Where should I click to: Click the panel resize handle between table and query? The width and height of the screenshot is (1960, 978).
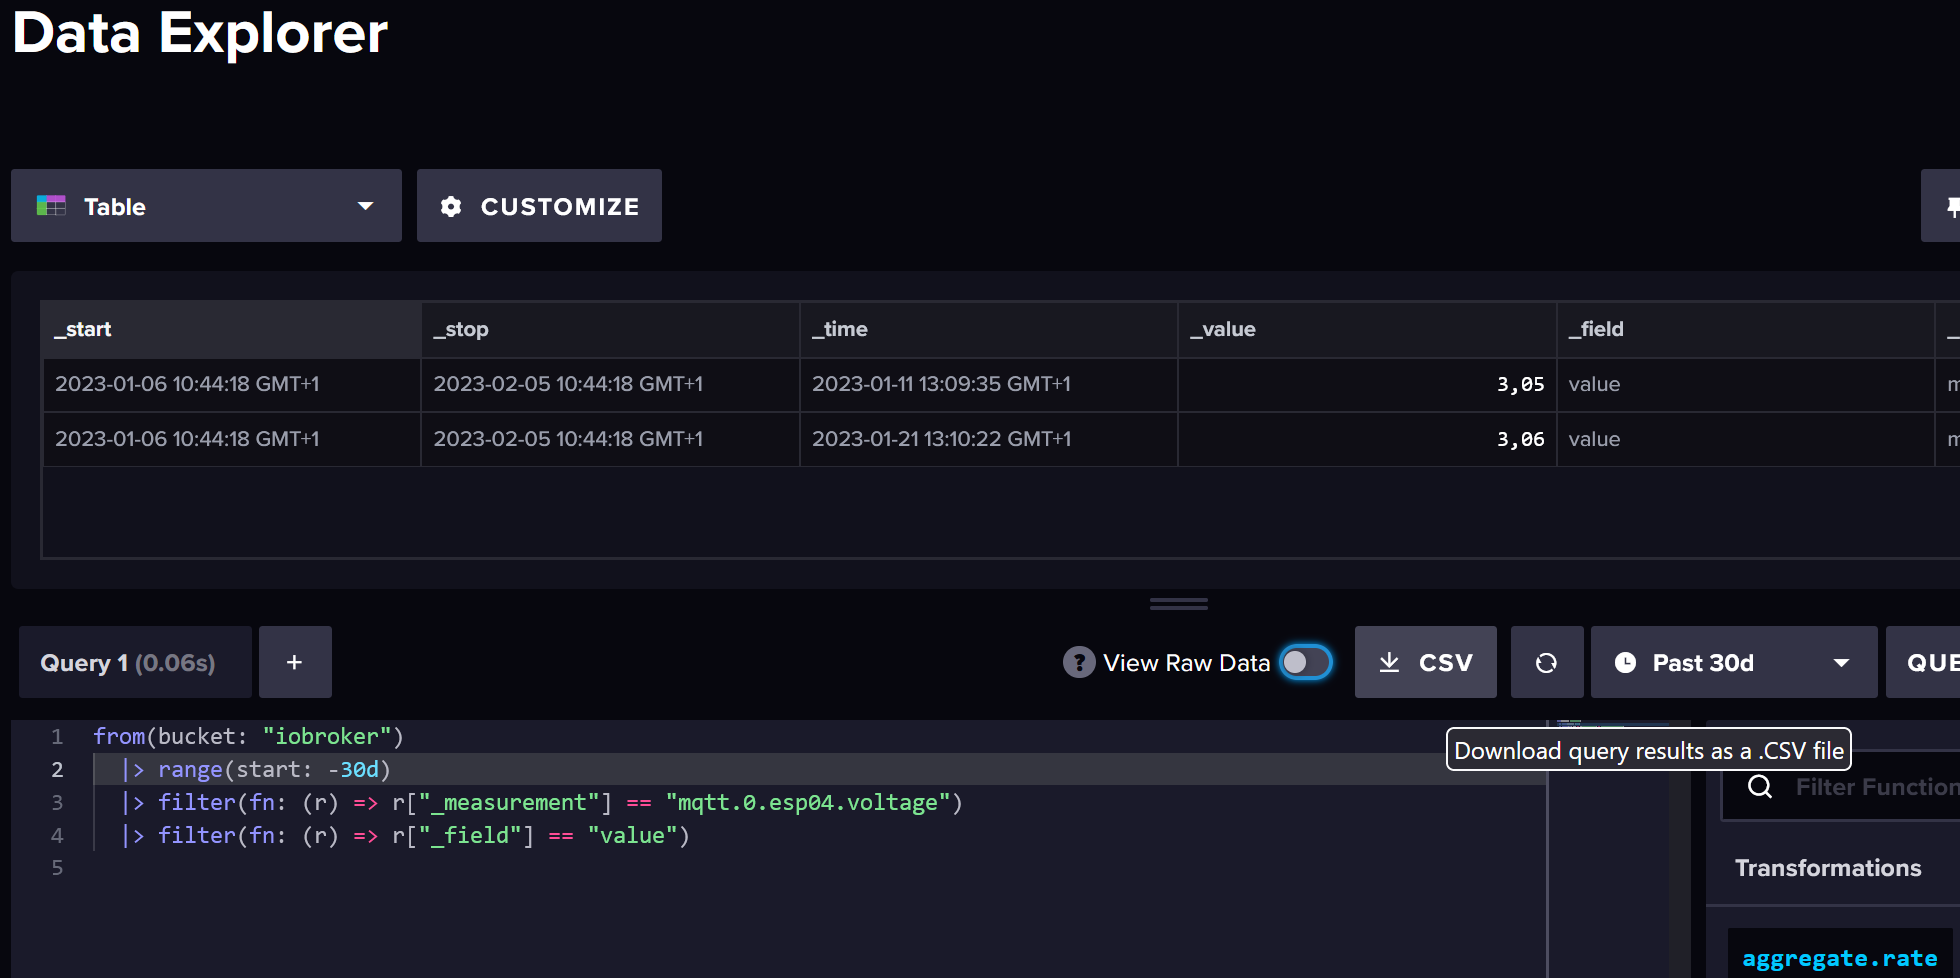pyautogui.click(x=1179, y=604)
